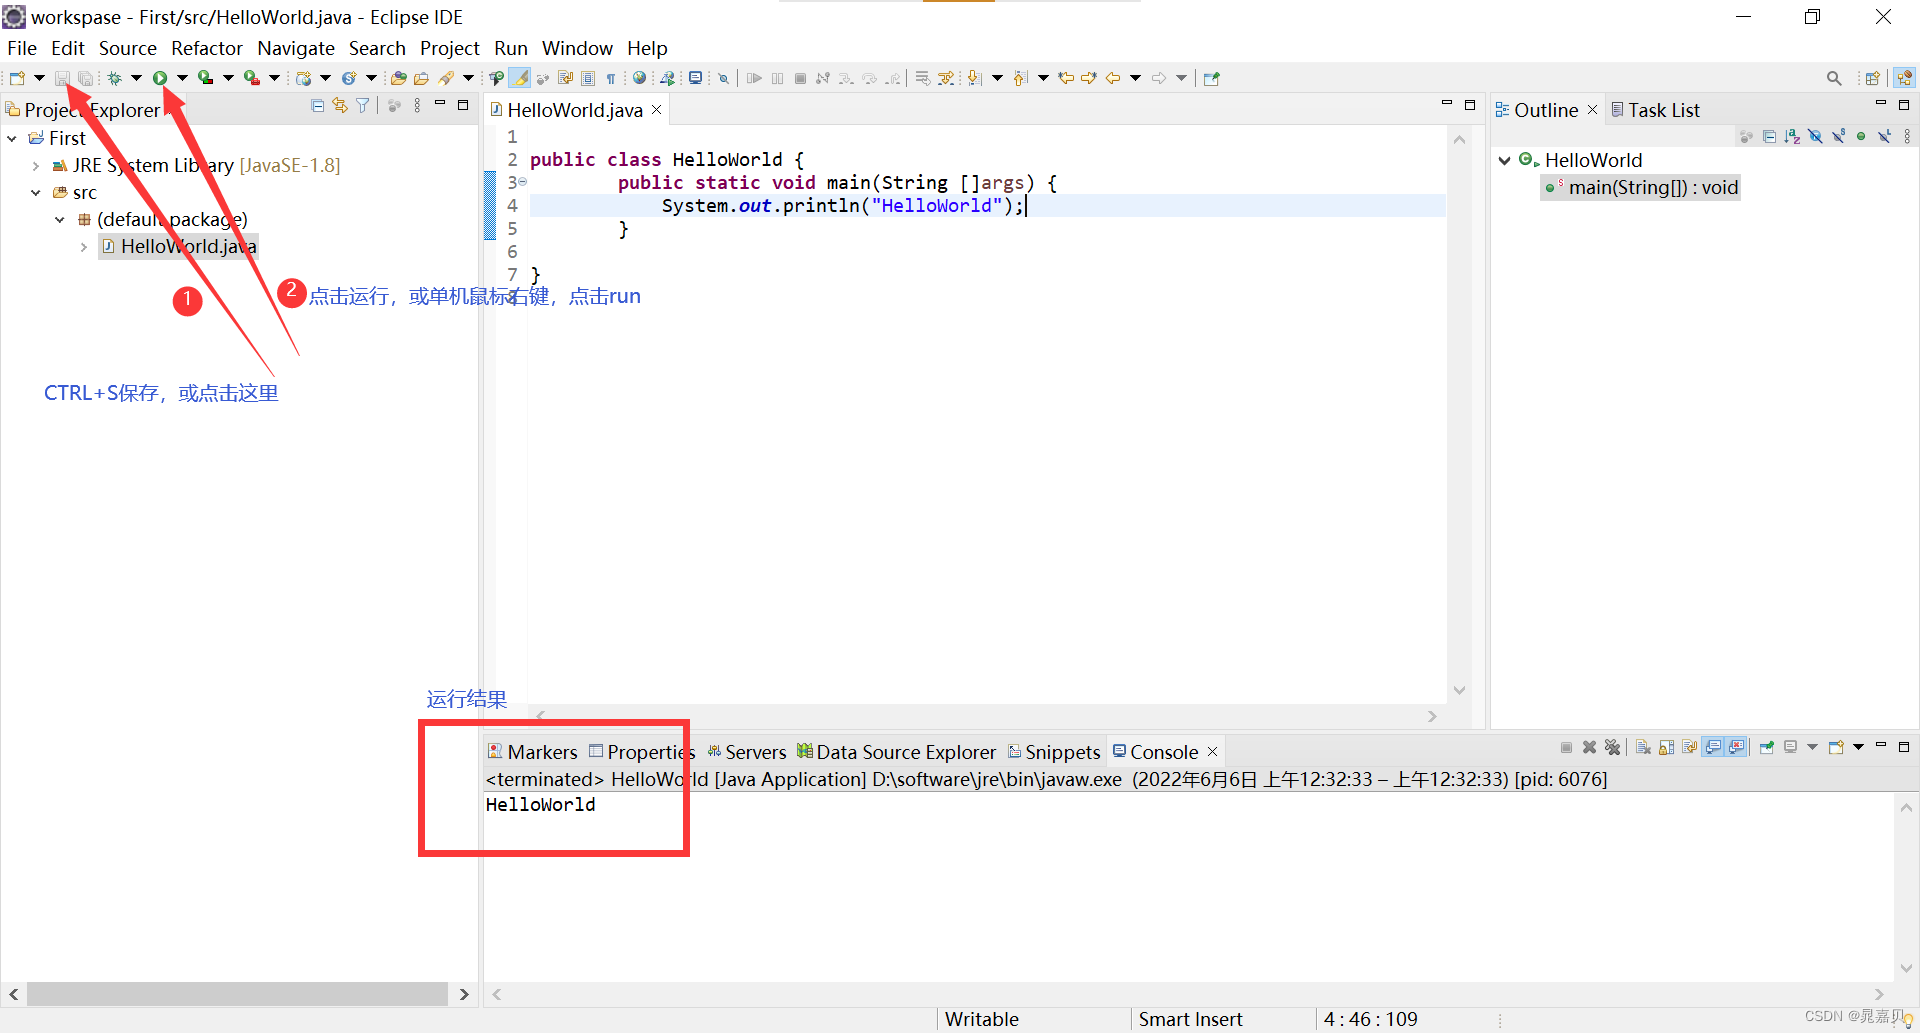
Task: Close the HelloWorld.java editor tab
Action: (x=657, y=110)
